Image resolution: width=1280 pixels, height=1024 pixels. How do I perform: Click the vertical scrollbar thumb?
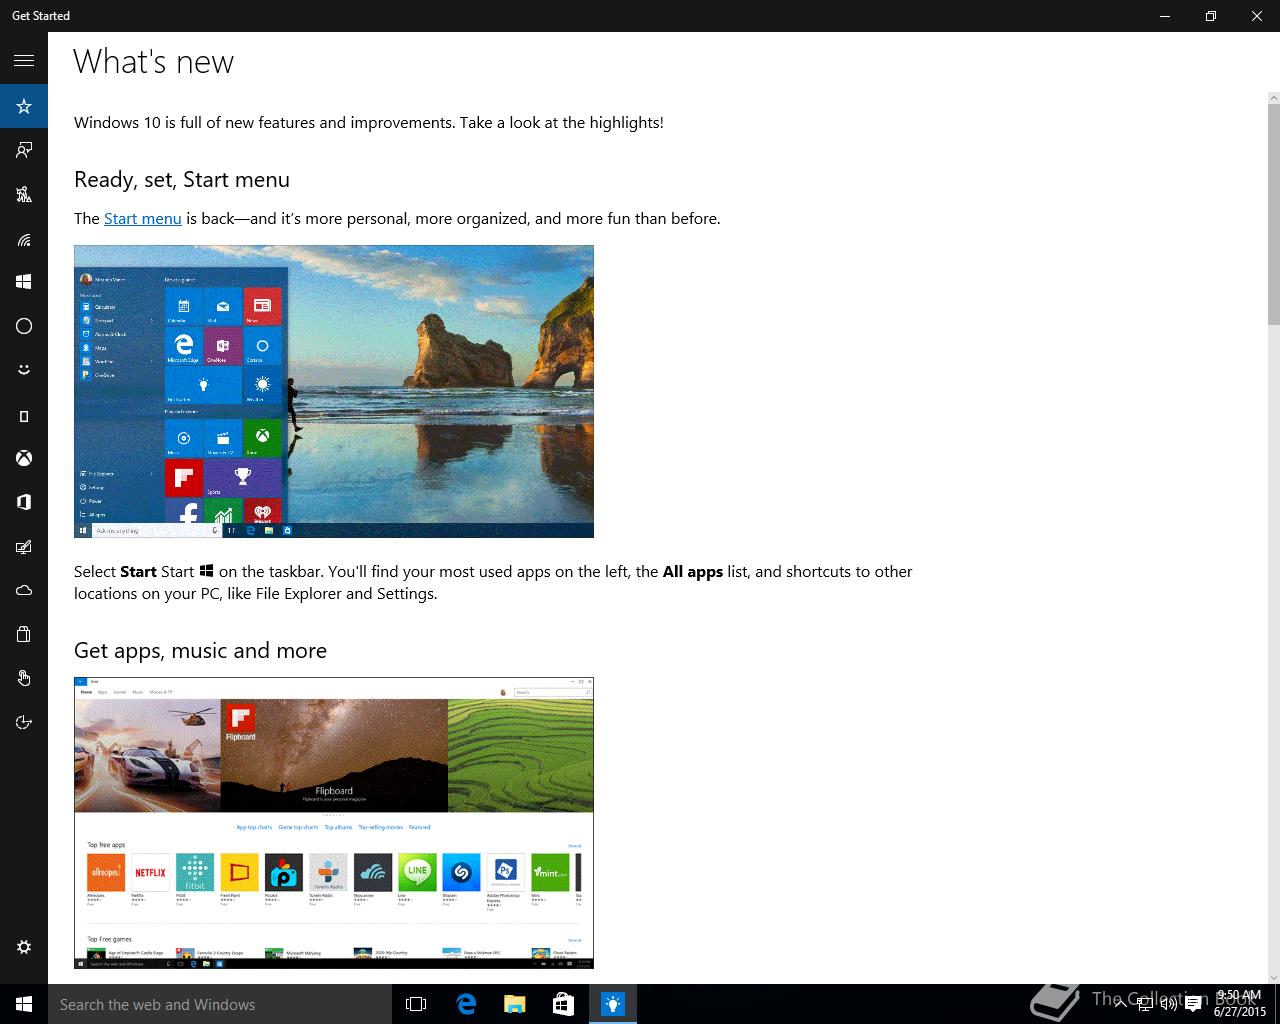coord(1273,214)
